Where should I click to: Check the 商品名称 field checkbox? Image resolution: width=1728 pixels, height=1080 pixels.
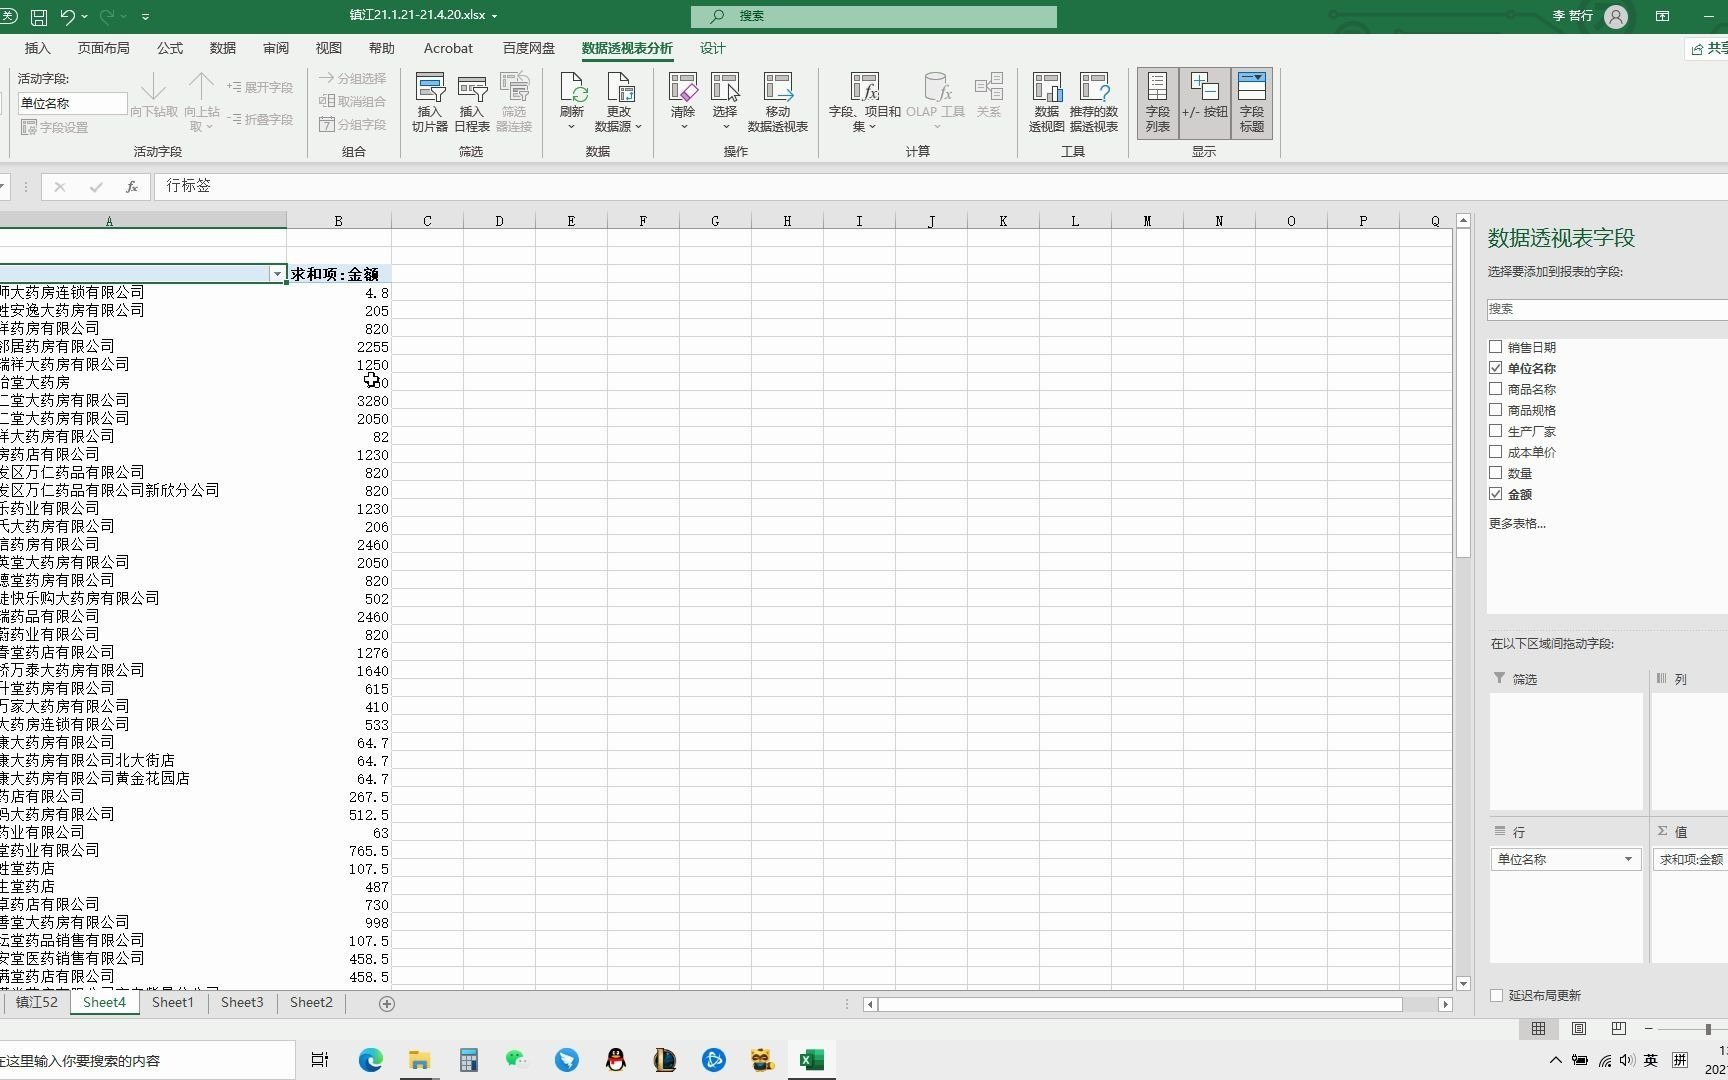click(x=1496, y=388)
